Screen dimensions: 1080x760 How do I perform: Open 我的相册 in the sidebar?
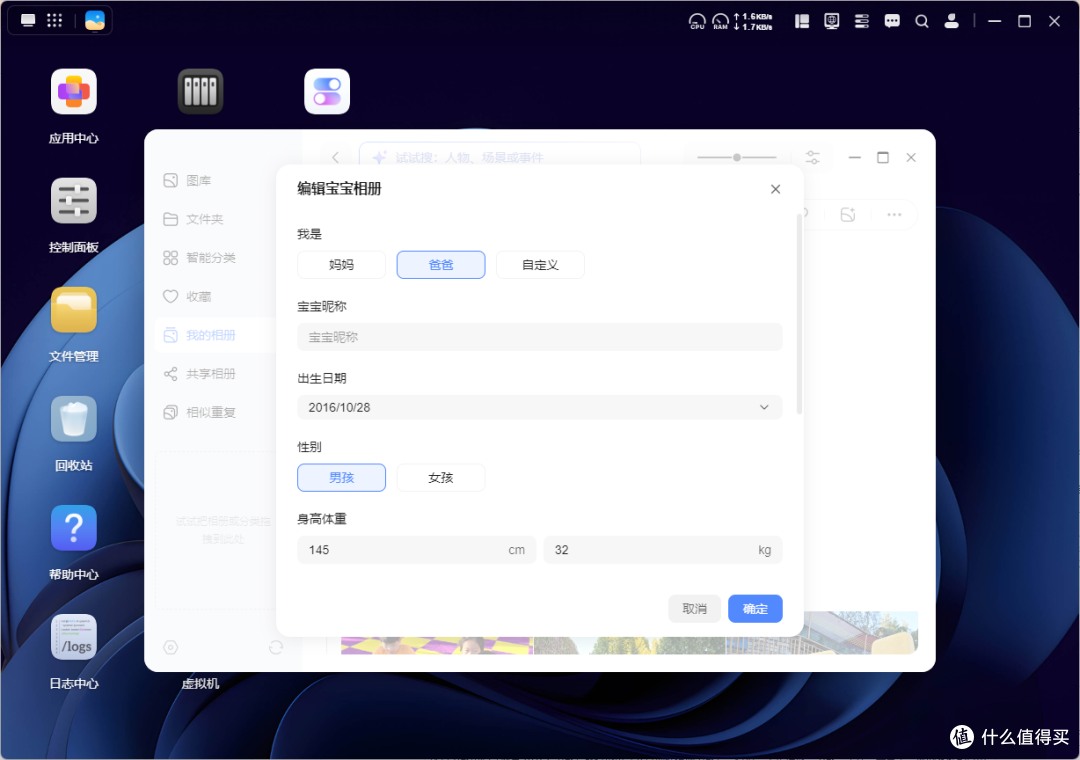click(x=216, y=335)
